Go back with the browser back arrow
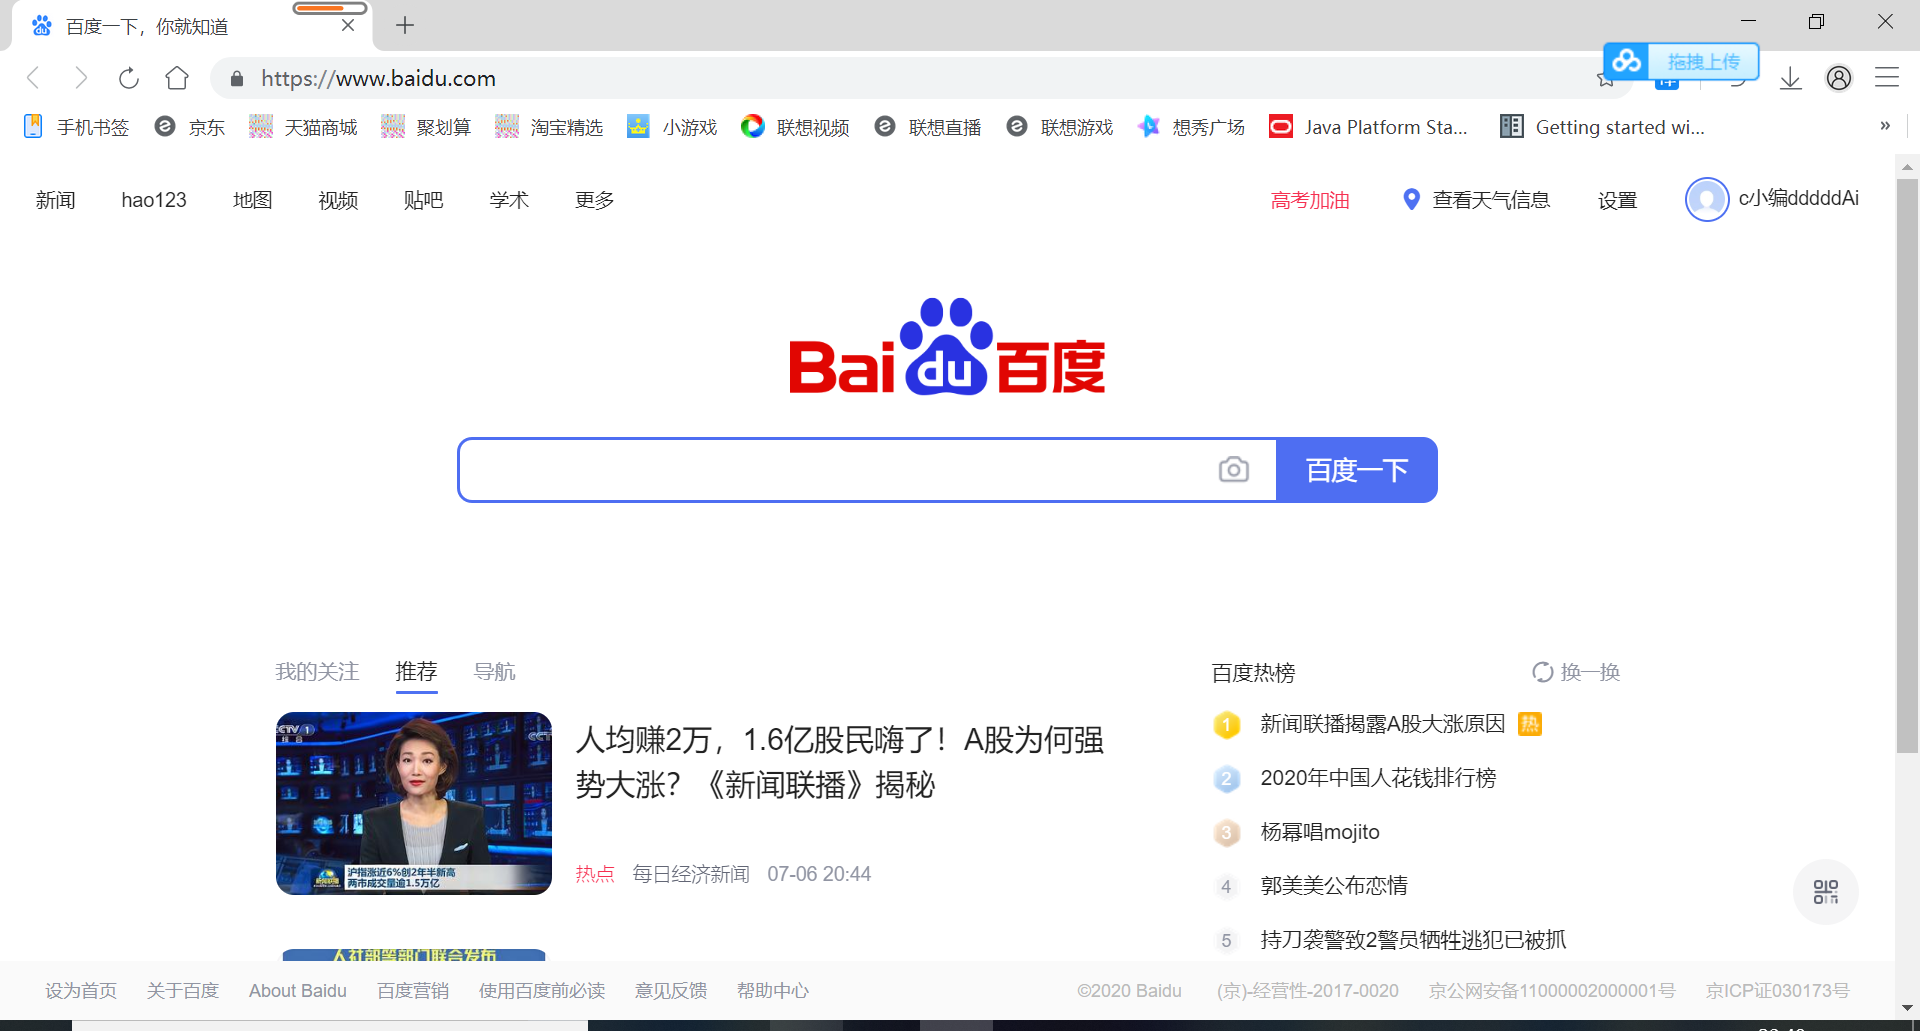The image size is (1920, 1031). point(33,78)
